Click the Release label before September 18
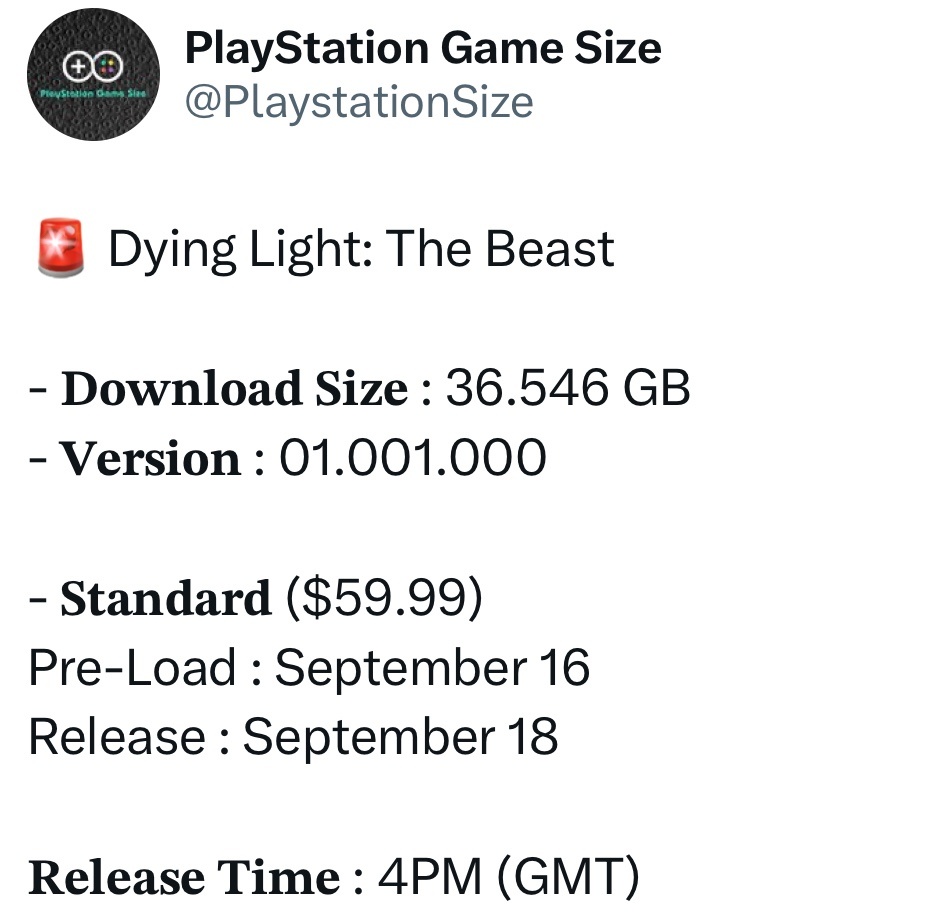Screen dimensions: 925x912 [116, 737]
